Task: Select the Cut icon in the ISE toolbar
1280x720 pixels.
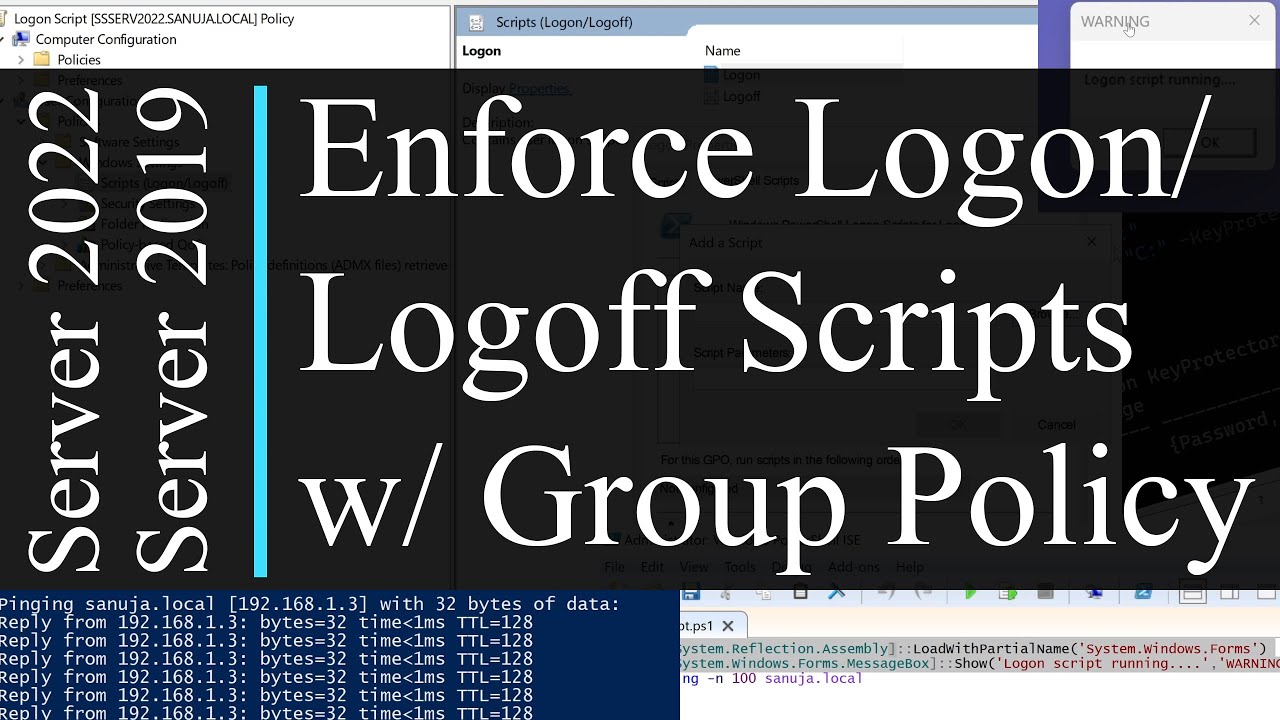Action: (724, 592)
